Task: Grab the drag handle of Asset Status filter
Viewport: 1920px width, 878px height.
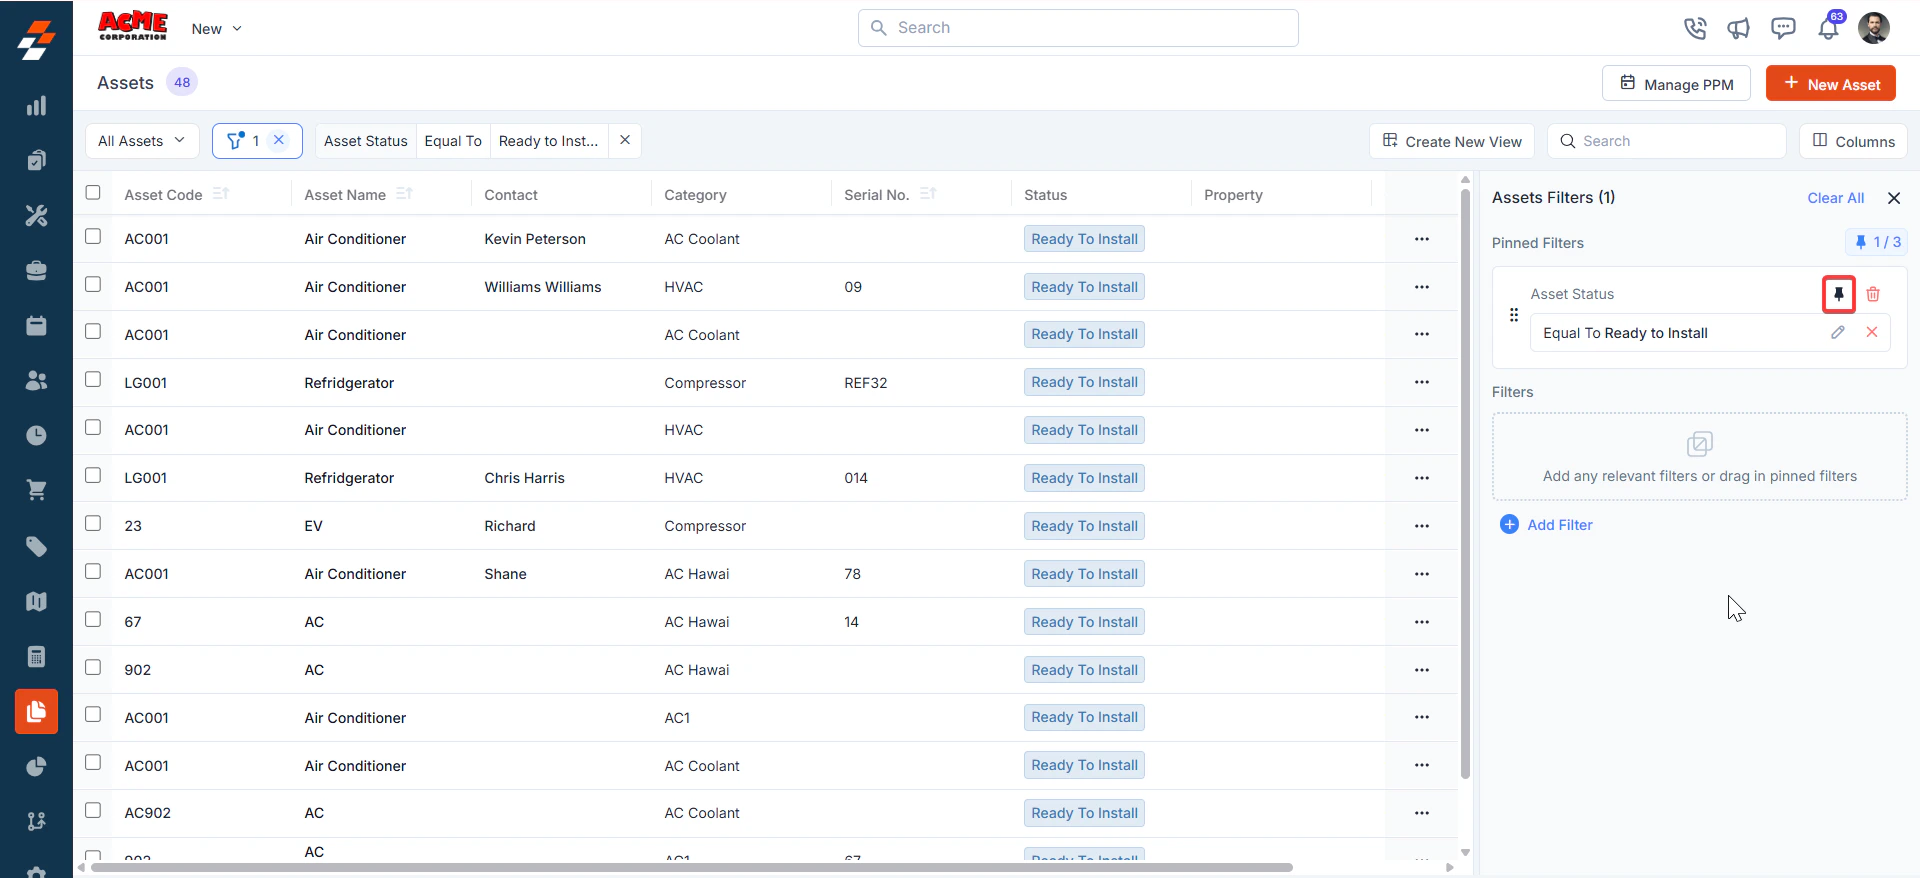Action: pos(1514,315)
